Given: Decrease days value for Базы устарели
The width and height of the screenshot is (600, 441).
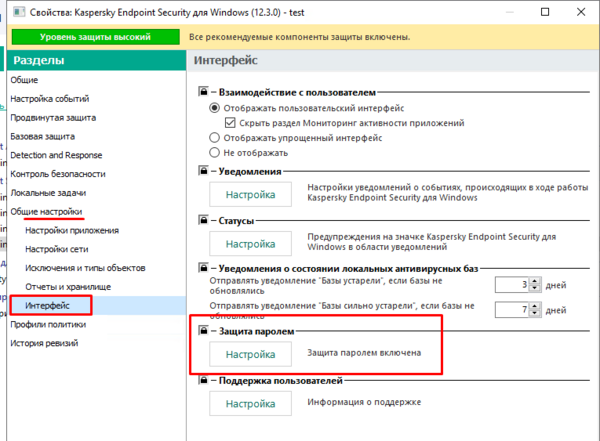Looking at the screenshot, I should [535, 288].
